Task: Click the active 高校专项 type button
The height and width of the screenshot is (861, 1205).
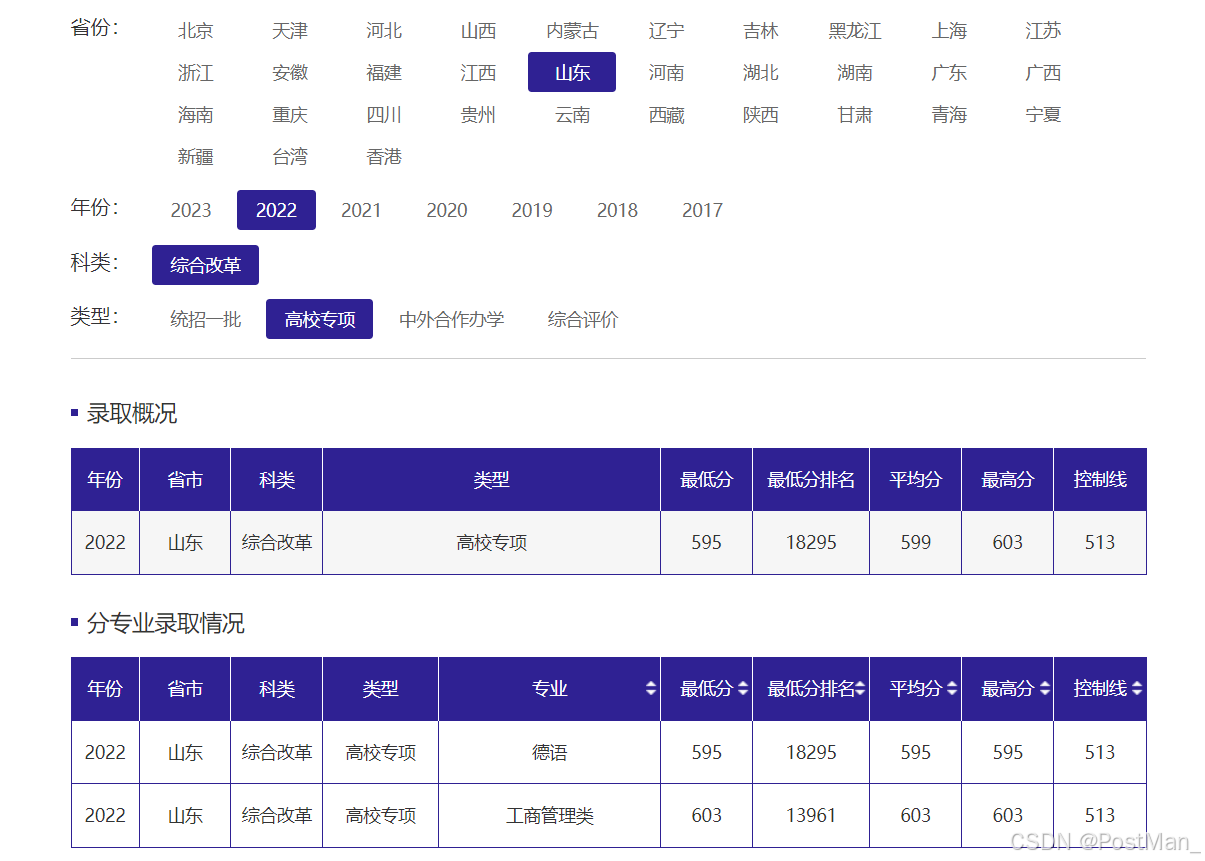Action: click(x=319, y=319)
